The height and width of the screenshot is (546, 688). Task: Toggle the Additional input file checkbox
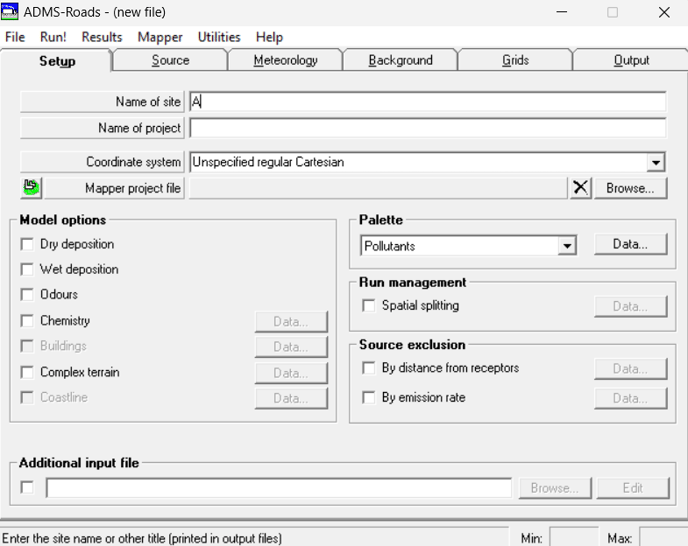tap(28, 488)
